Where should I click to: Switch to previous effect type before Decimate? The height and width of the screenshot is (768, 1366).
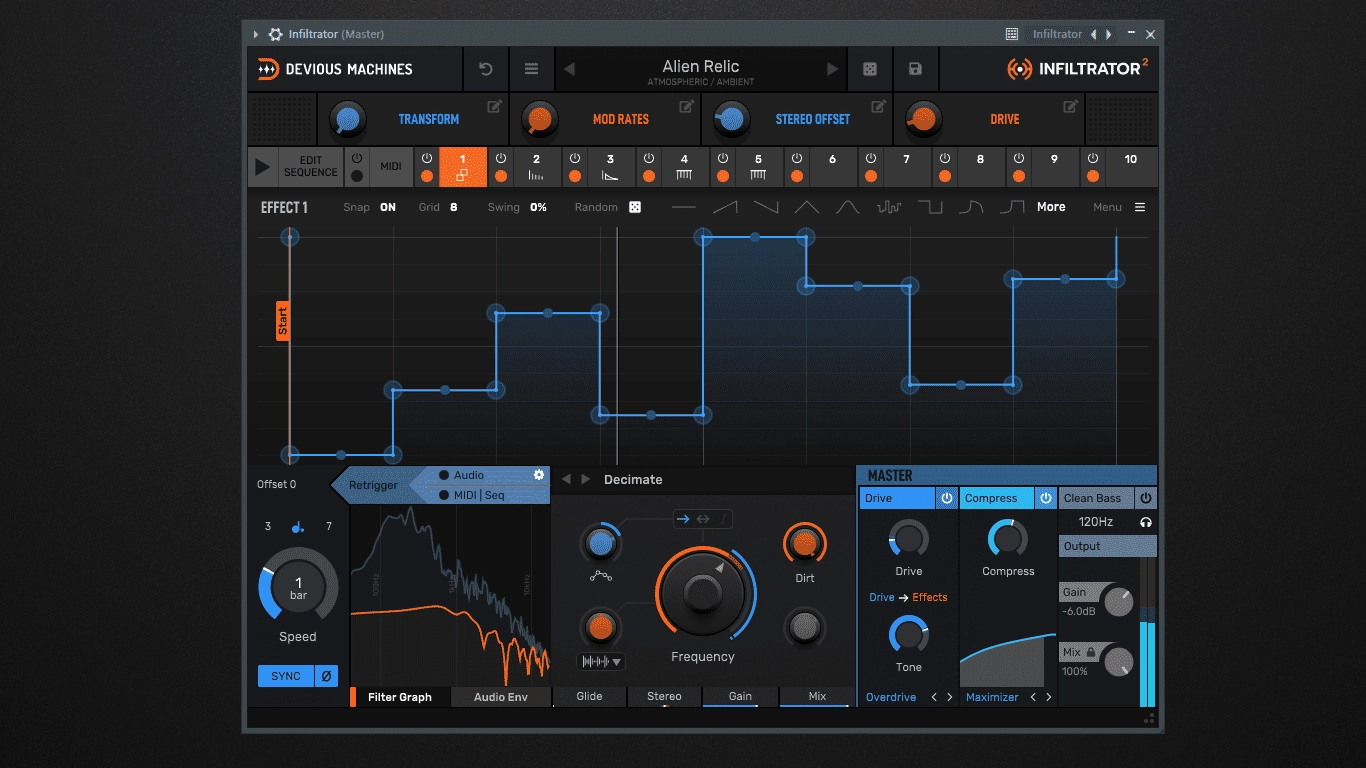point(566,480)
